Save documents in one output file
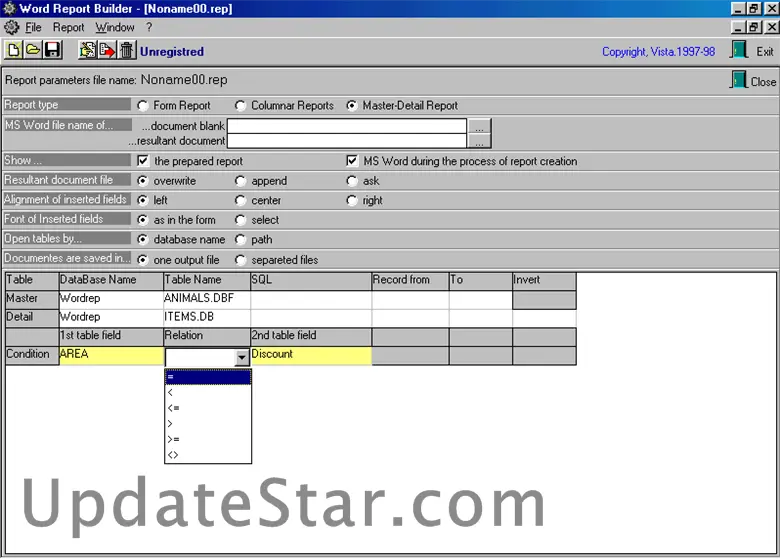Viewport: 780px width, 559px height. (143, 260)
